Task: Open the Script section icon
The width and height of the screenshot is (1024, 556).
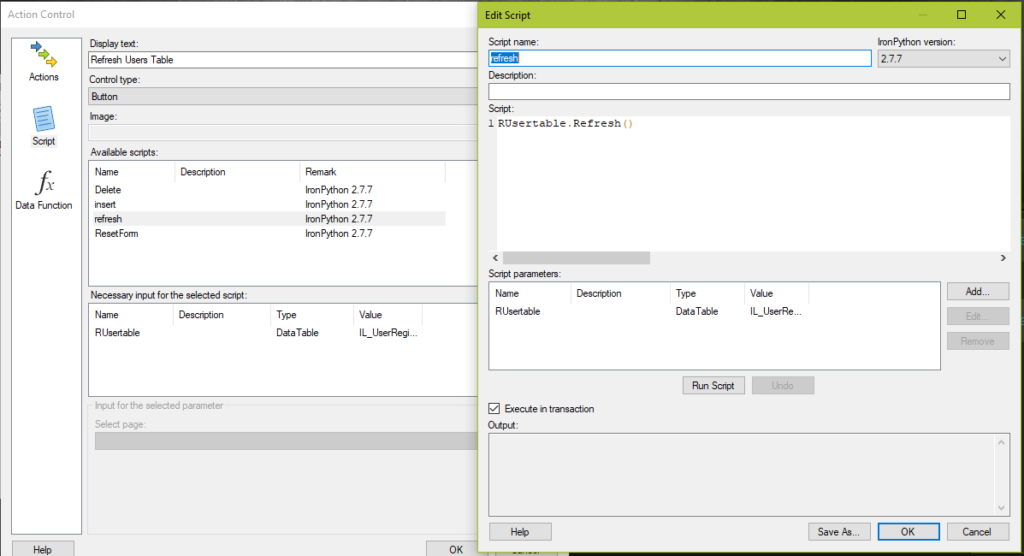Action: click(44, 126)
